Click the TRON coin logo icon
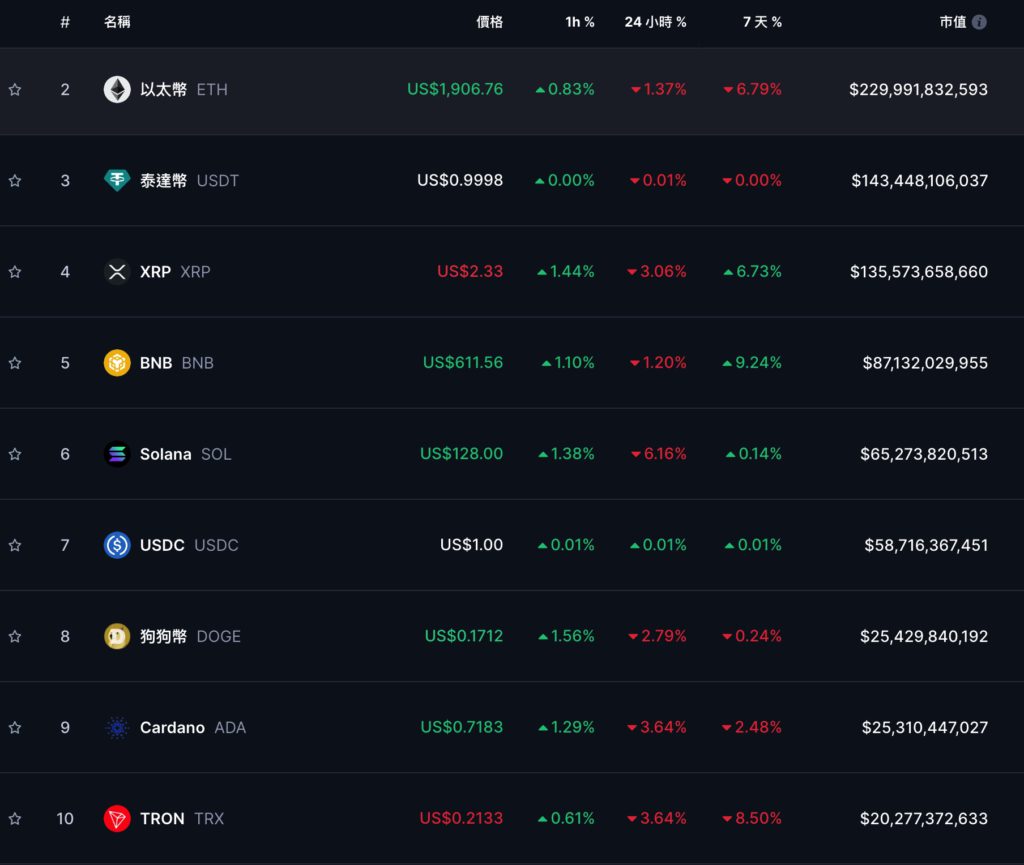Screen dimensions: 1024x865 tap(117, 818)
